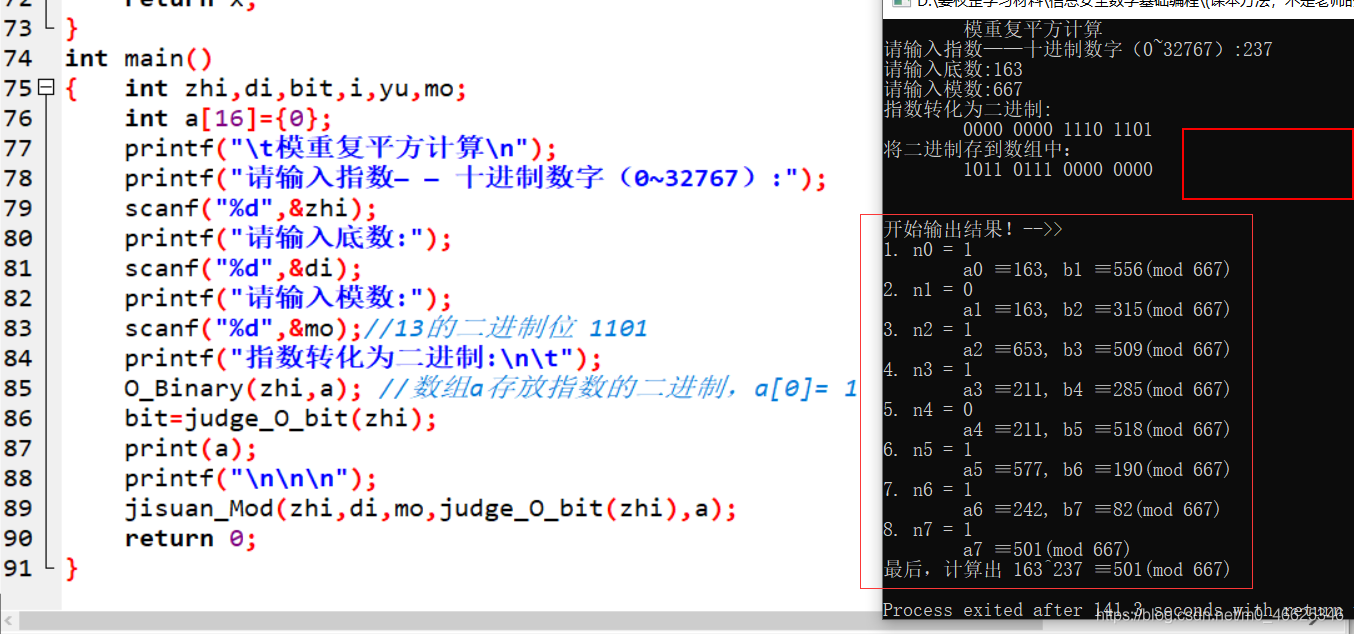This screenshot has height=634, width=1354.
Task: Click the 'printf("\n\n\n");' line
Action: click(x=251, y=478)
